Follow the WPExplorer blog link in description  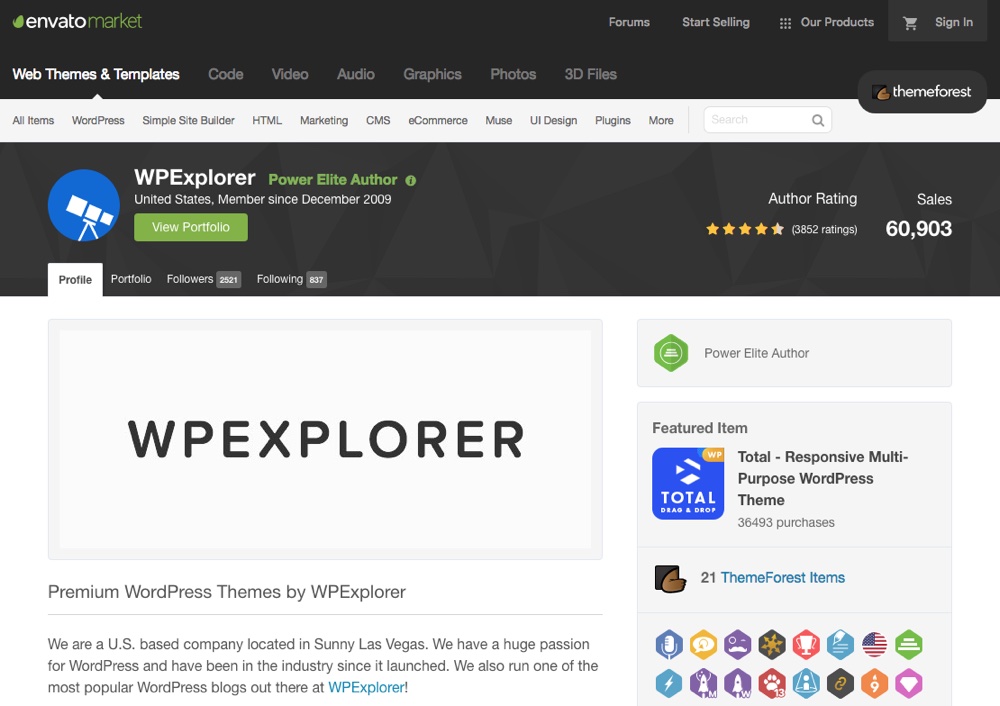(366, 688)
